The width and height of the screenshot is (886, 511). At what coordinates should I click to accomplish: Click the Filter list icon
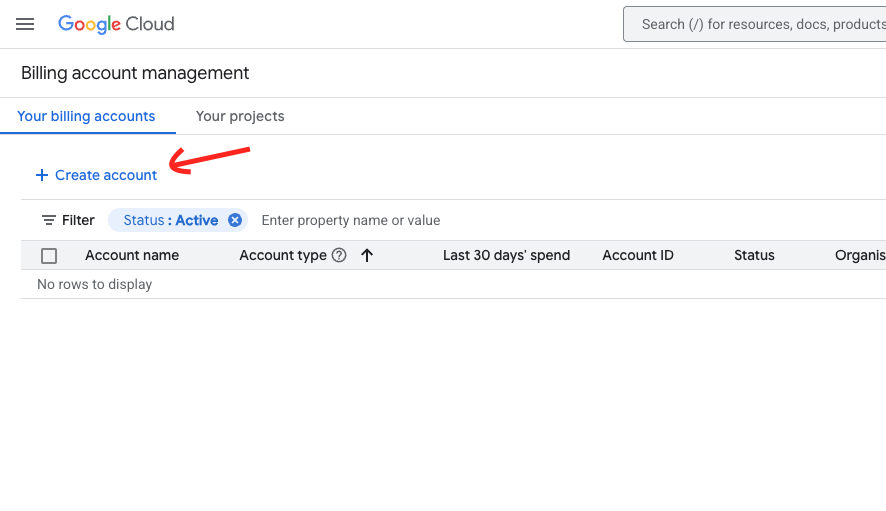[x=48, y=220]
